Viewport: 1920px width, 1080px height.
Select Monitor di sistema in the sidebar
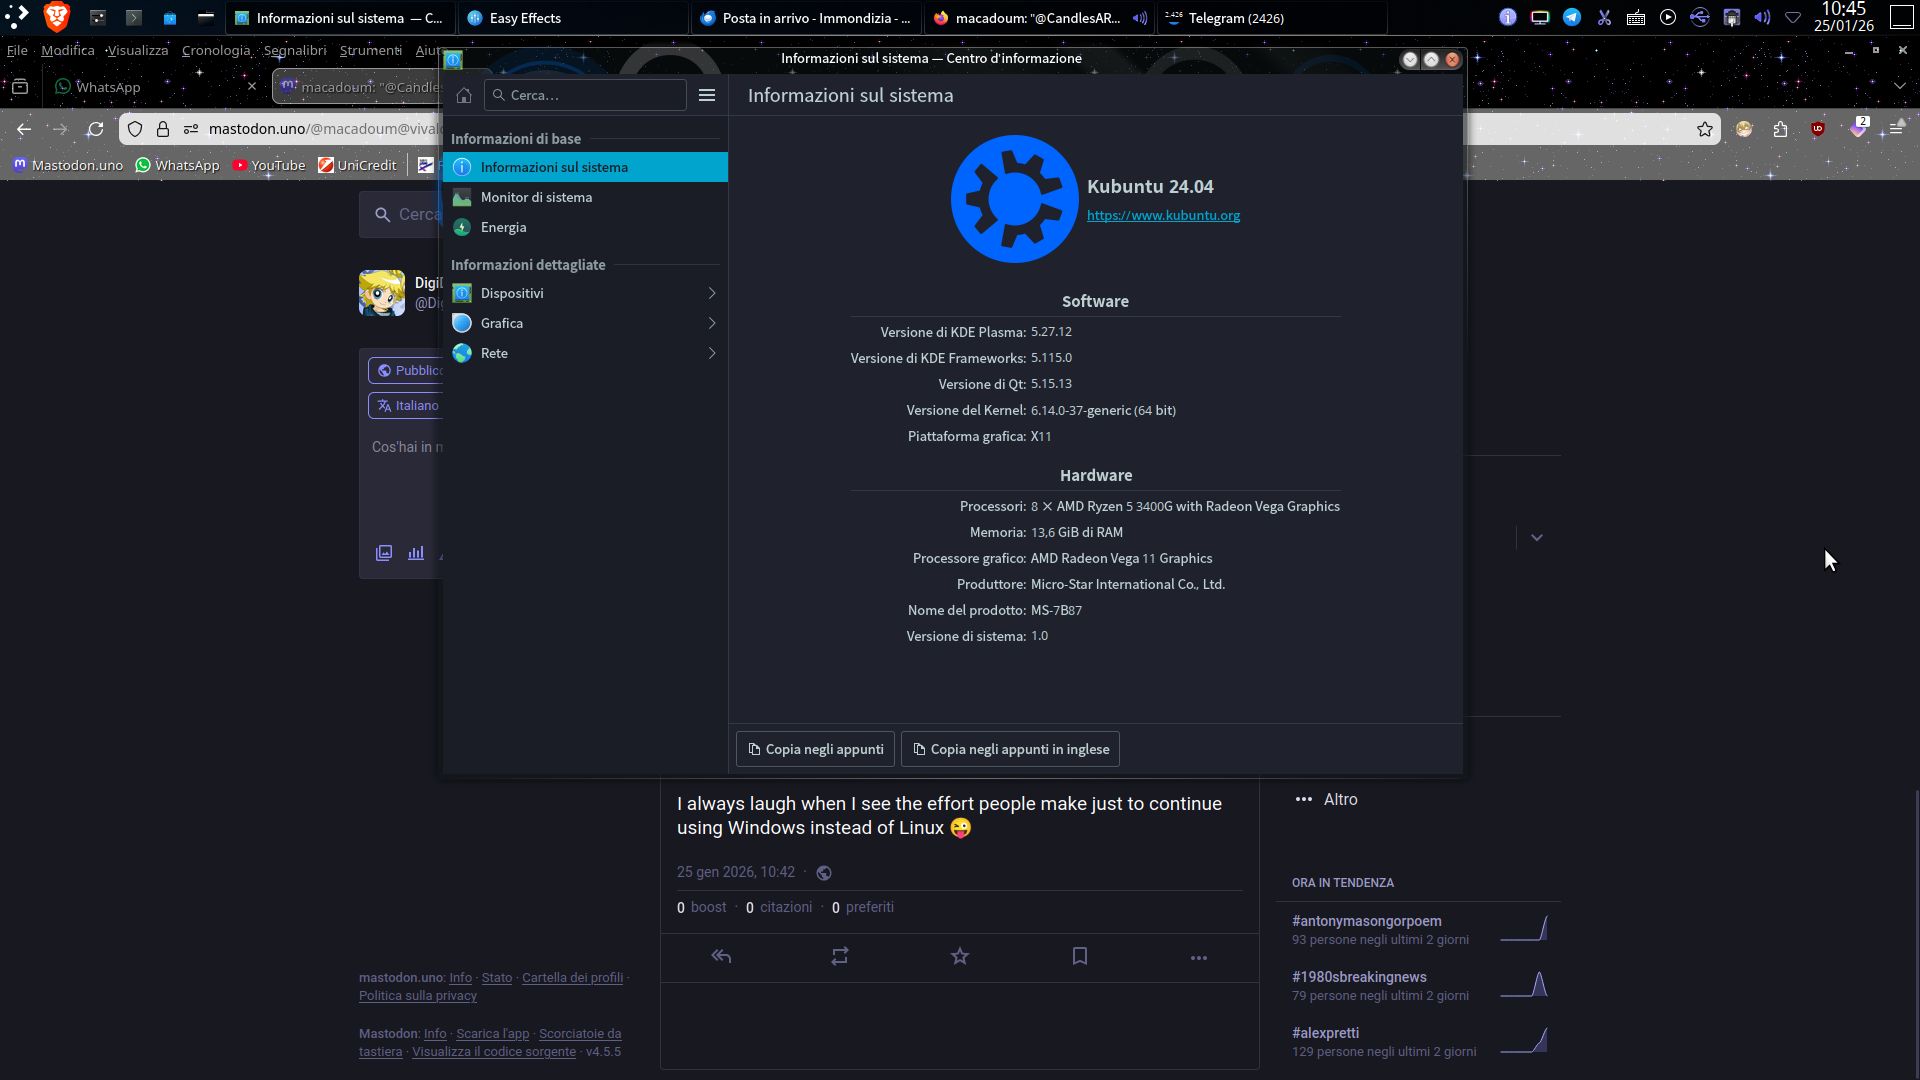(536, 197)
